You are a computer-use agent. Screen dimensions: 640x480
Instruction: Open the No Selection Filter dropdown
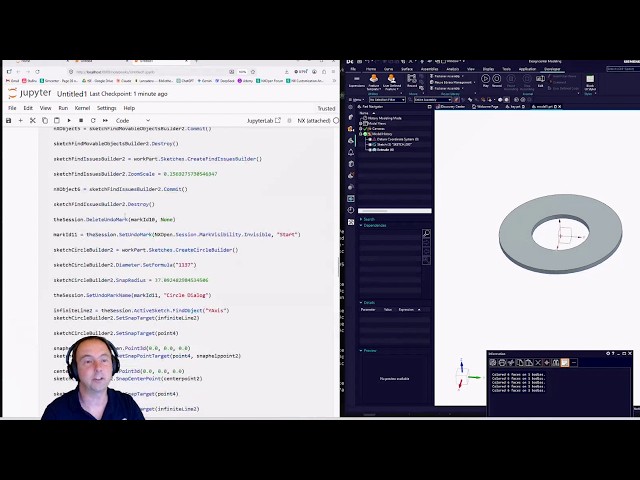(387, 100)
